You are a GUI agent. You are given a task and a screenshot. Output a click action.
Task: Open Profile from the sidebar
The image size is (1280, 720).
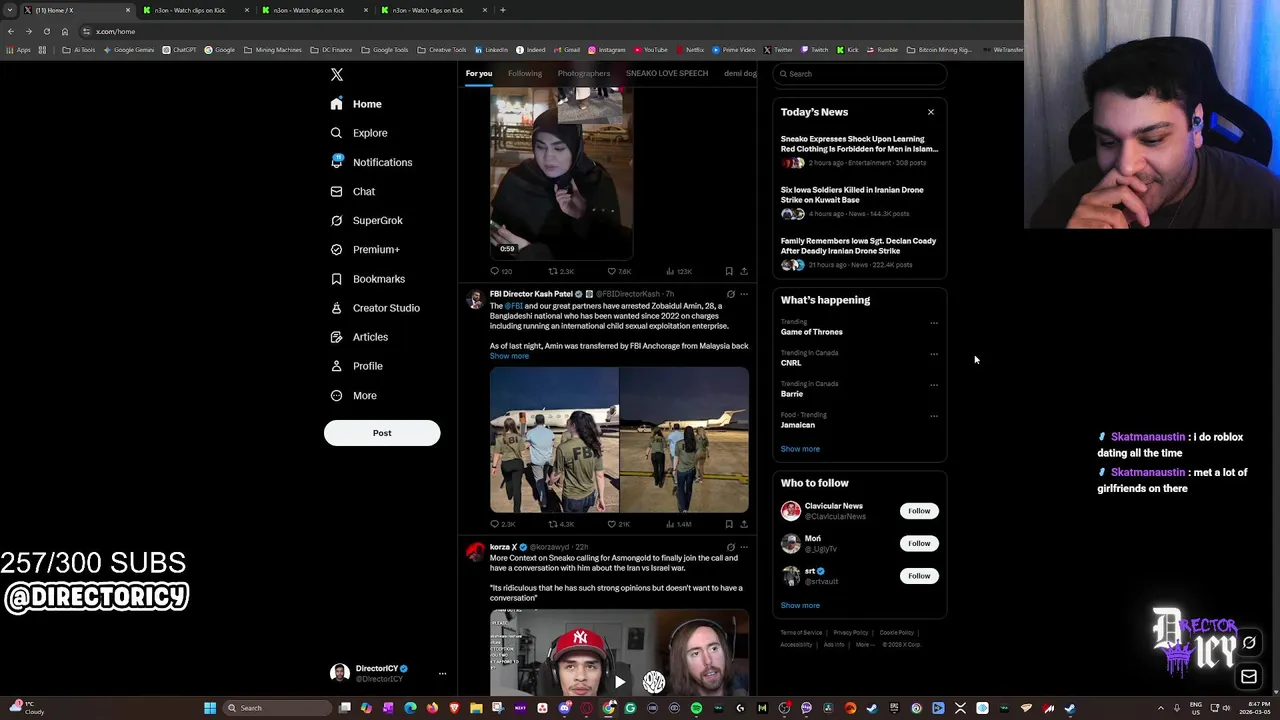(x=356, y=366)
